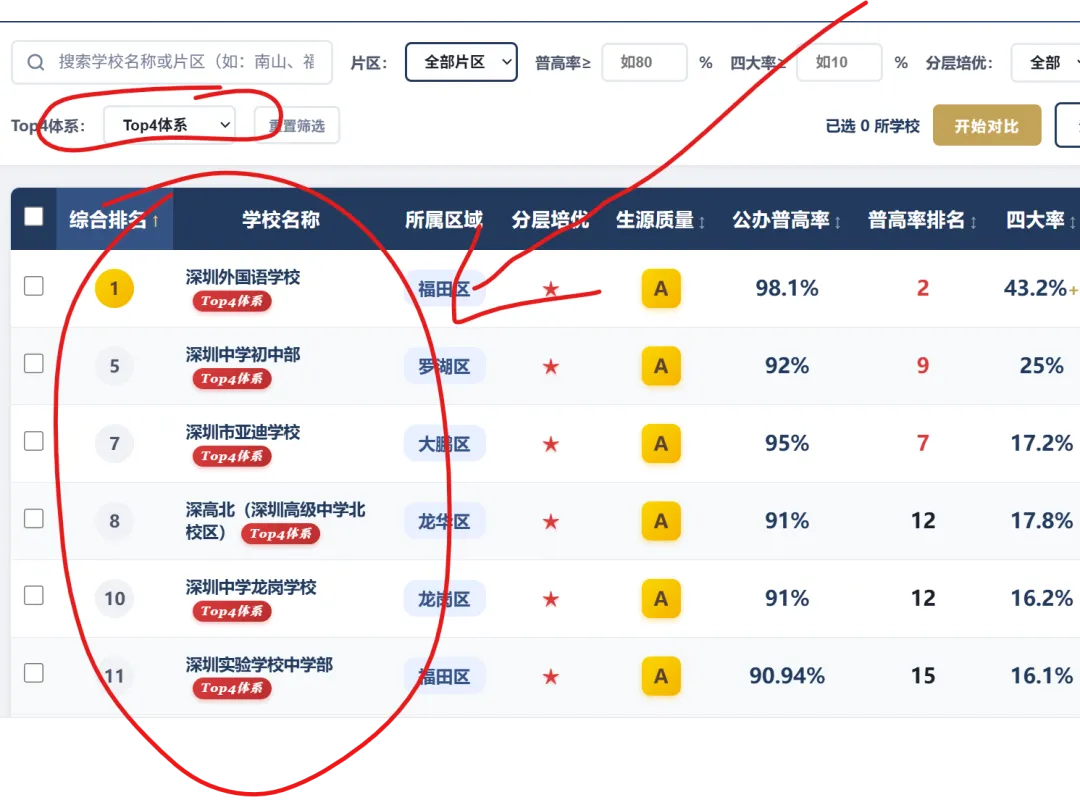The height and width of the screenshot is (800, 1080).
Task: Click Top4体系 tag under 深圳外国语学校
Action: pyautogui.click(x=232, y=301)
